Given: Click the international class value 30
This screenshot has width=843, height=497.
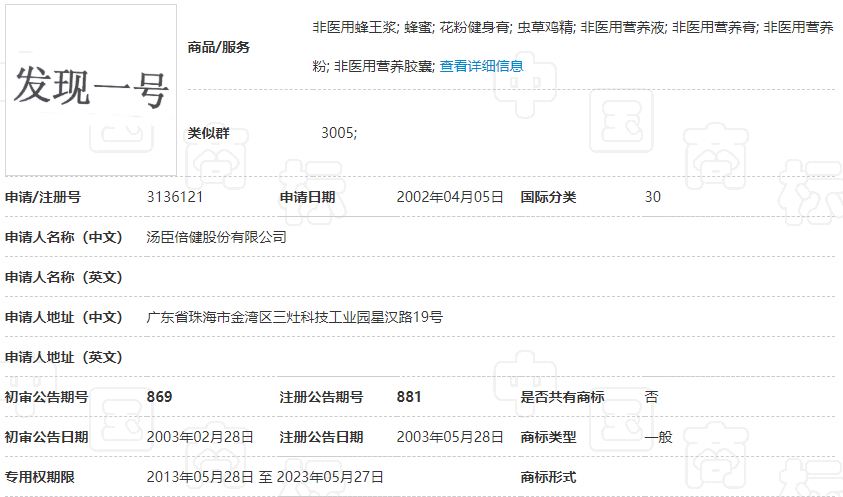Looking at the screenshot, I should tap(653, 197).
